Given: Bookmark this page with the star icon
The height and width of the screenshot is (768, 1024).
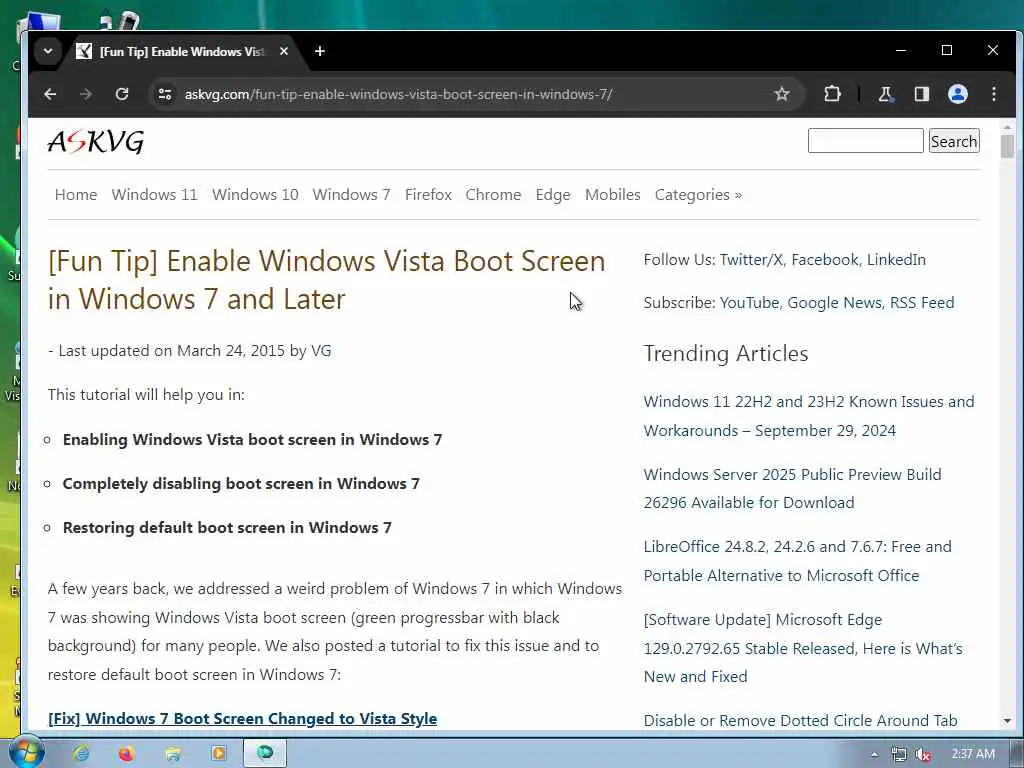Looking at the screenshot, I should point(782,94).
